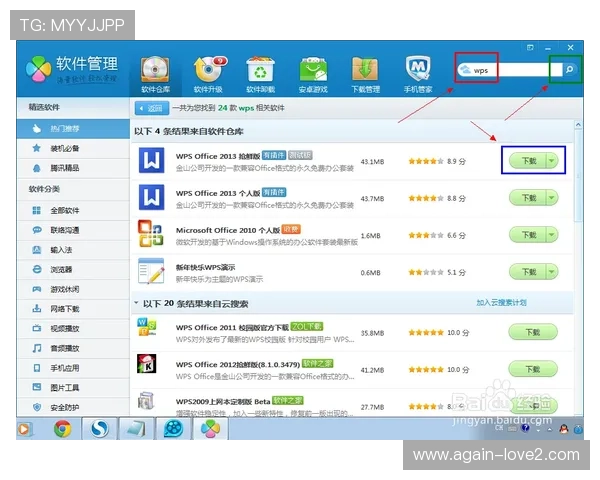Open the 下载管理 download manager icon
This screenshot has height=480, width=600.
365,72
